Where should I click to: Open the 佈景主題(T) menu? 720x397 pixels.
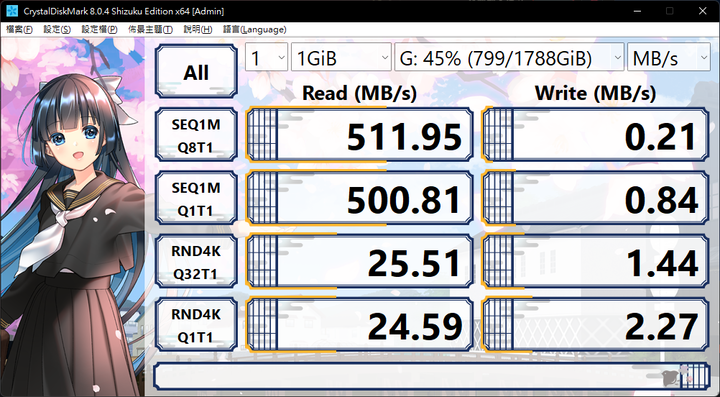tap(150, 29)
